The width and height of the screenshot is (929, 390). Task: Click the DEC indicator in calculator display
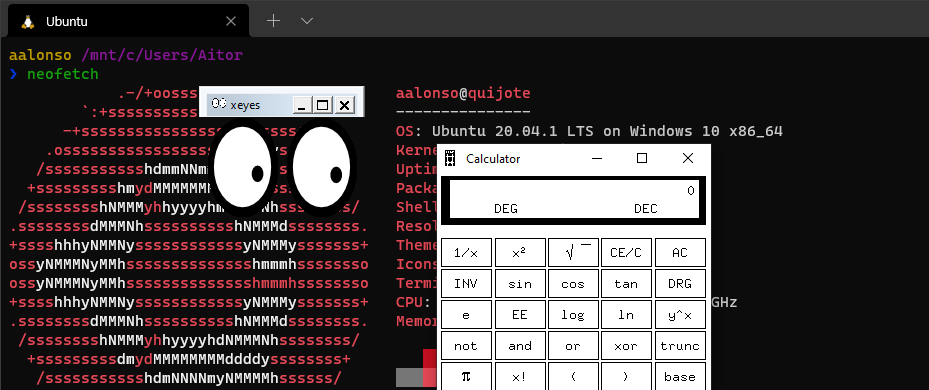(646, 209)
